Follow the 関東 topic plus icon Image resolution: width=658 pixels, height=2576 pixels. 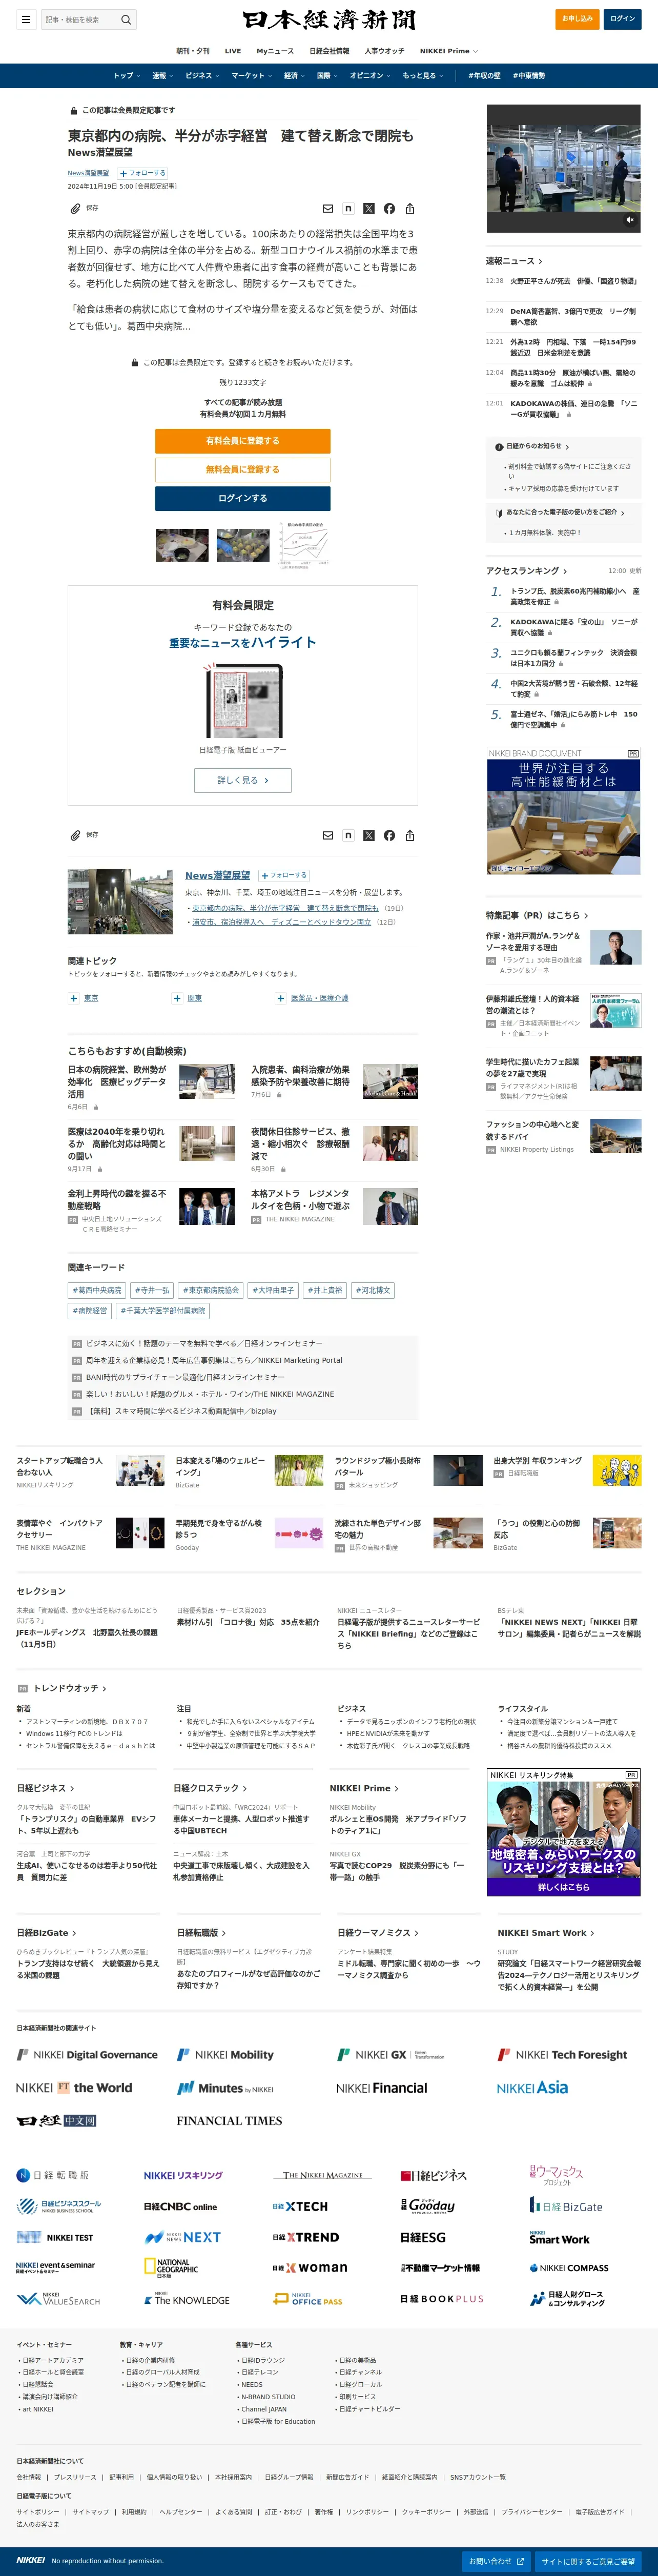pos(177,998)
